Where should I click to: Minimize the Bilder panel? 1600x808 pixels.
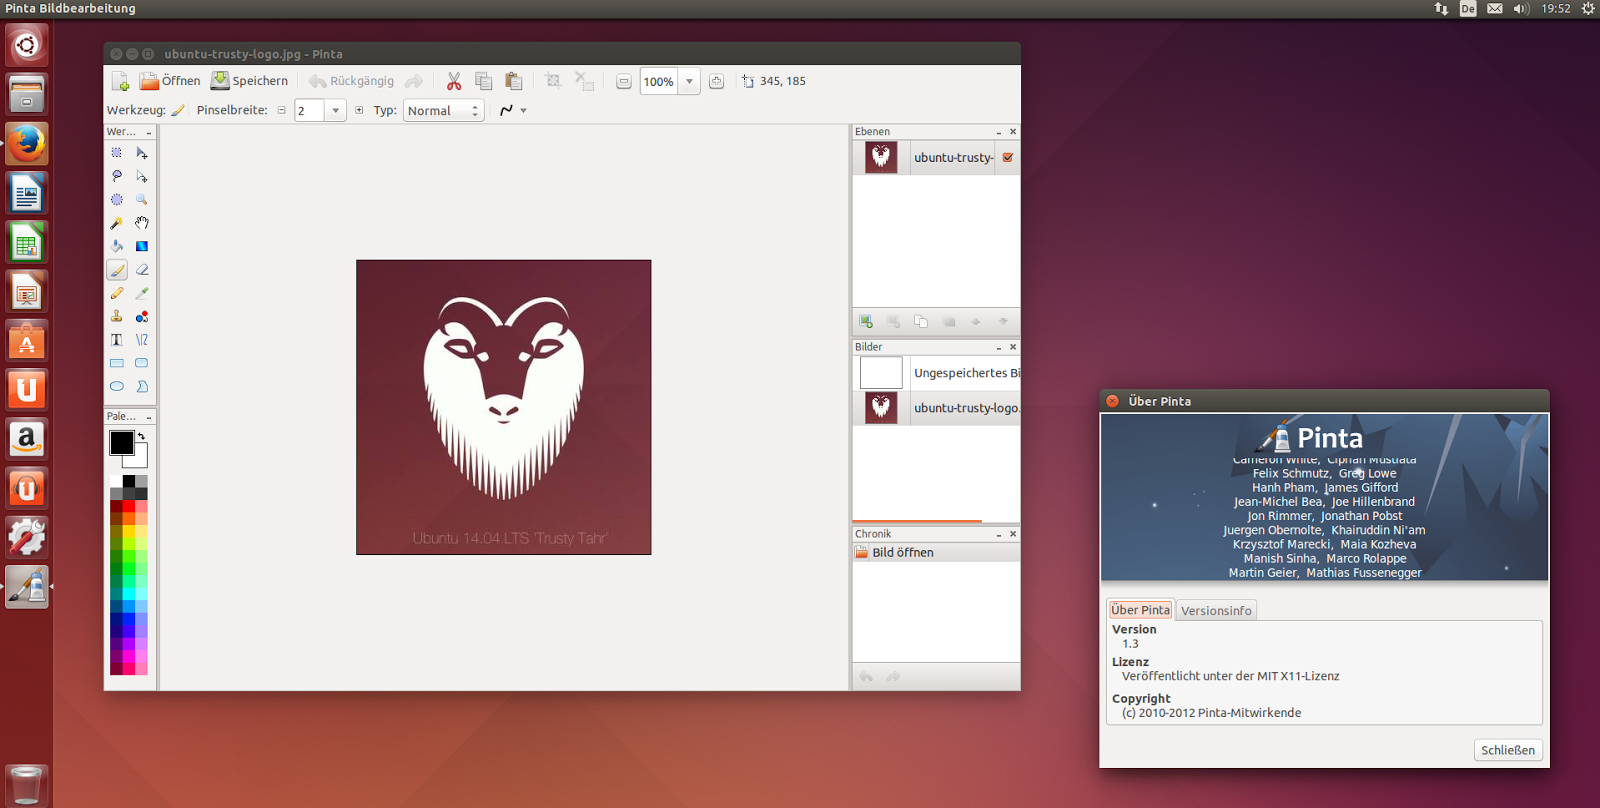point(999,347)
